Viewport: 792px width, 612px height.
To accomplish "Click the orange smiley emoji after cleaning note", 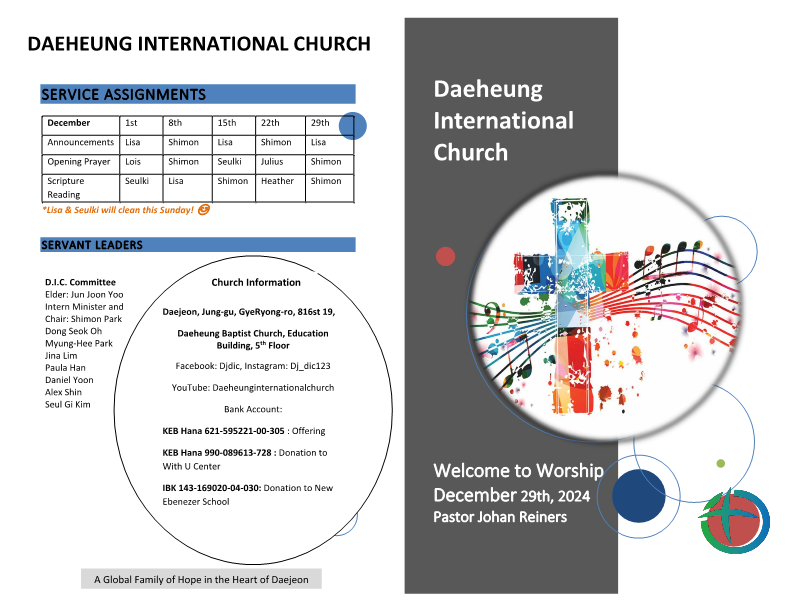I will pyautogui.click(x=204, y=210).
